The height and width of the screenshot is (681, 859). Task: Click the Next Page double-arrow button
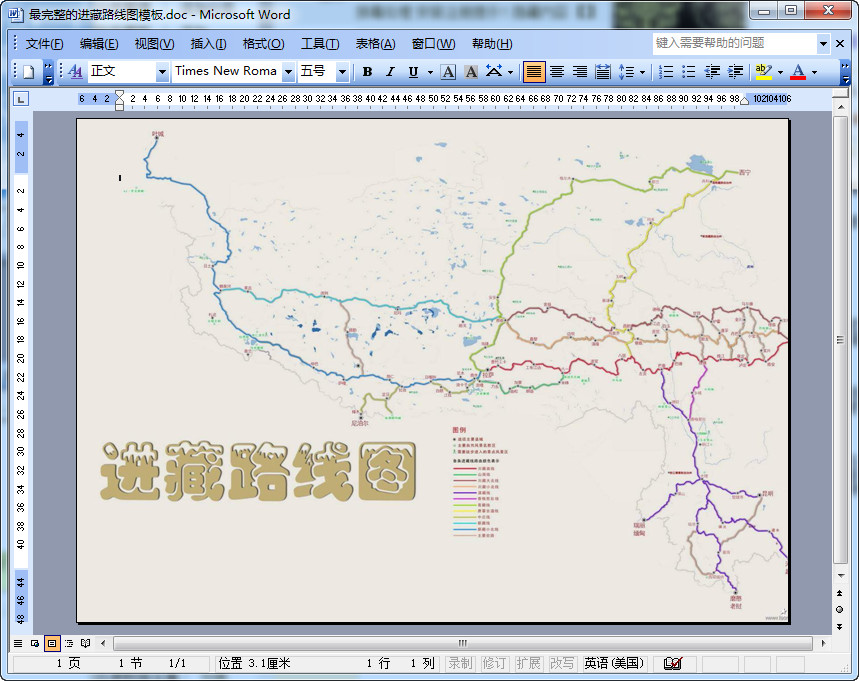click(839, 627)
